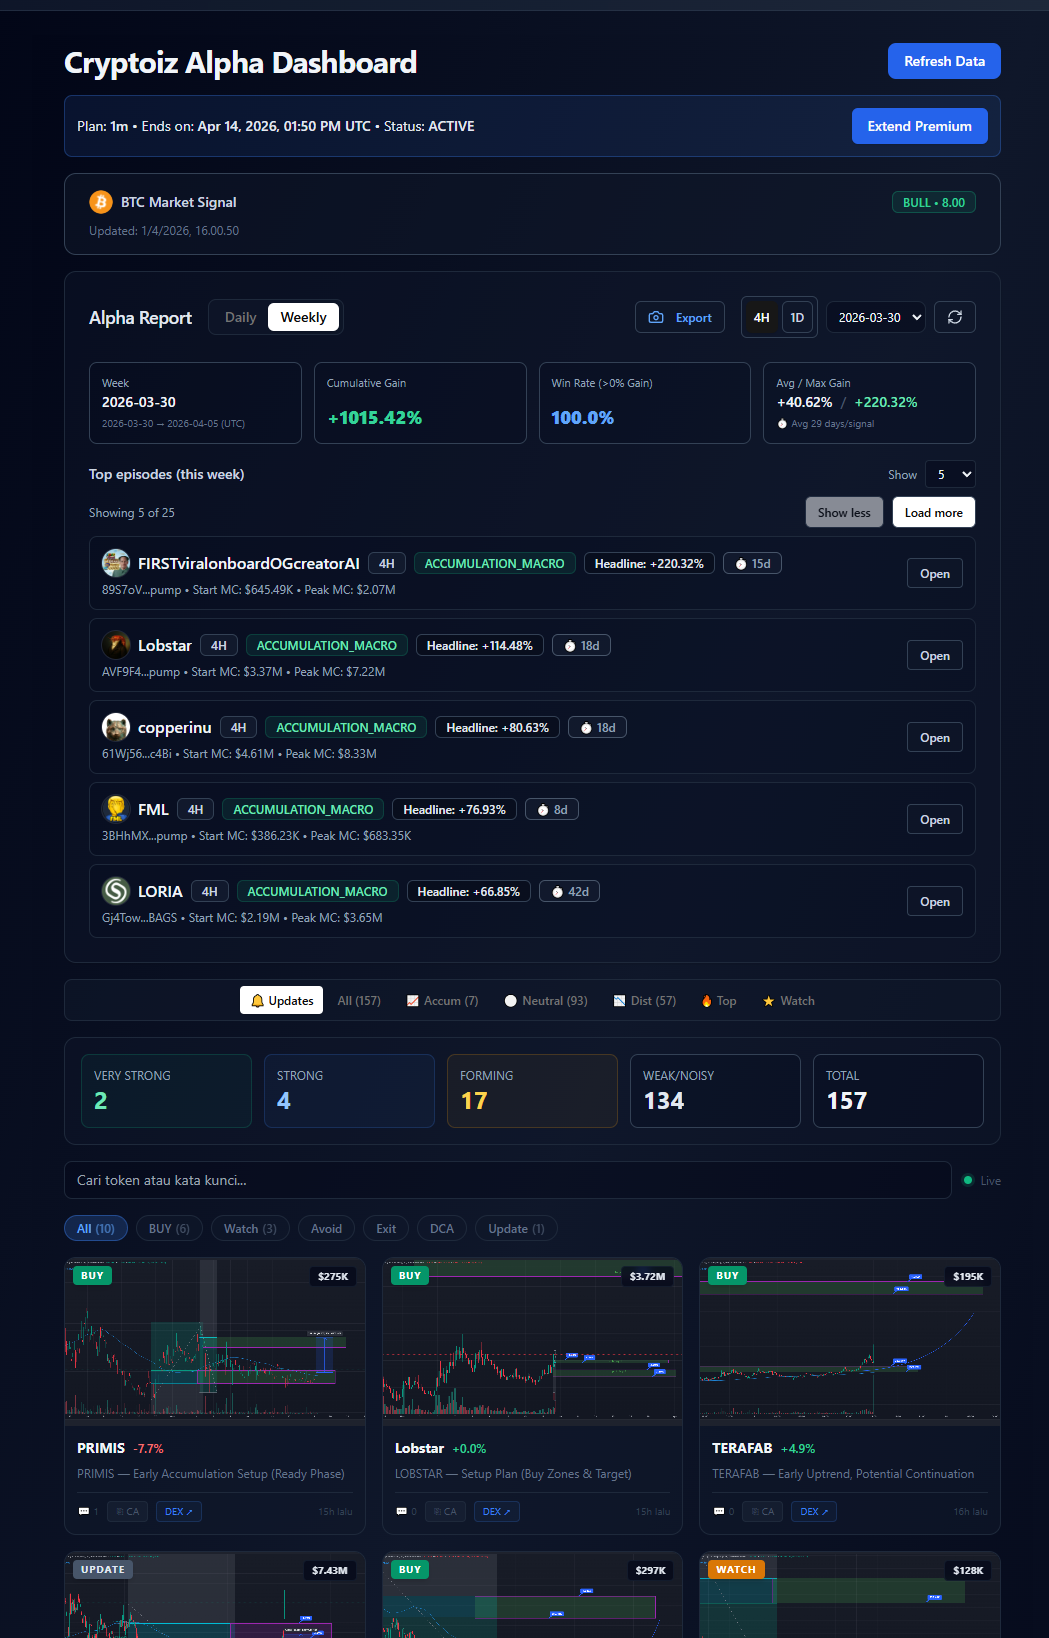Open the LORIA episode
The height and width of the screenshot is (1638, 1049).
935,901
